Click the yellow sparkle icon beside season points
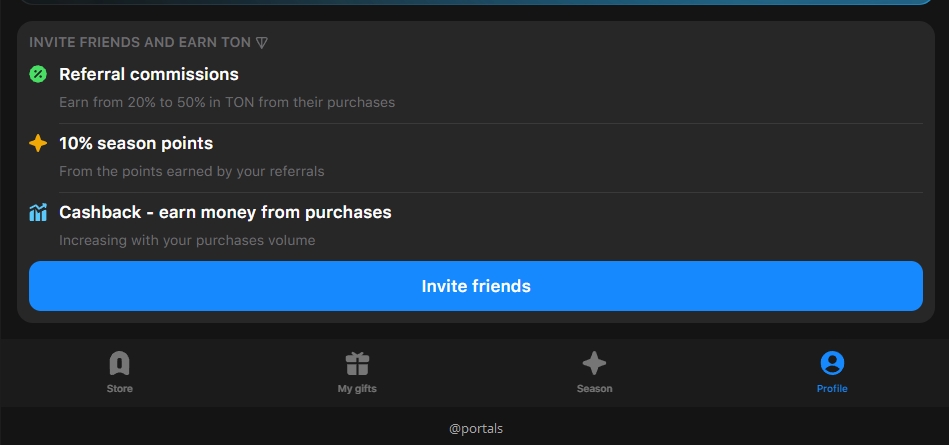This screenshot has width=949, height=445. pyautogui.click(x=38, y=143)
